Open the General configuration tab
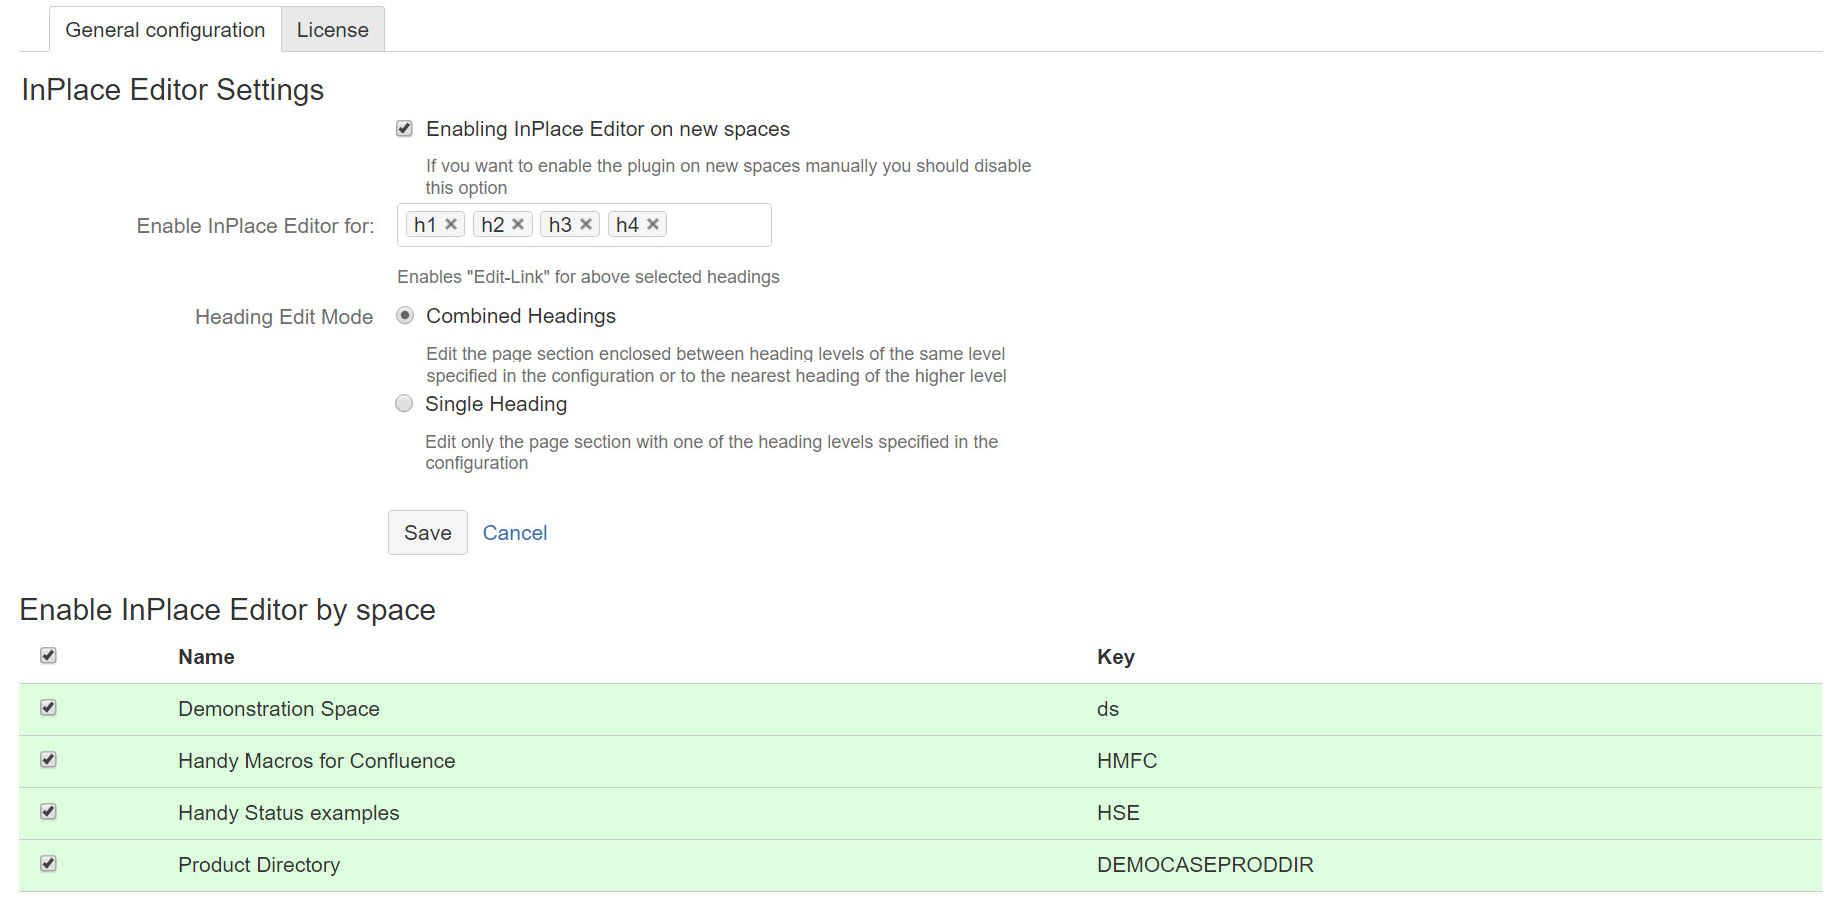The height and width of the screenshot is (900, 1840). coord(165,30)
